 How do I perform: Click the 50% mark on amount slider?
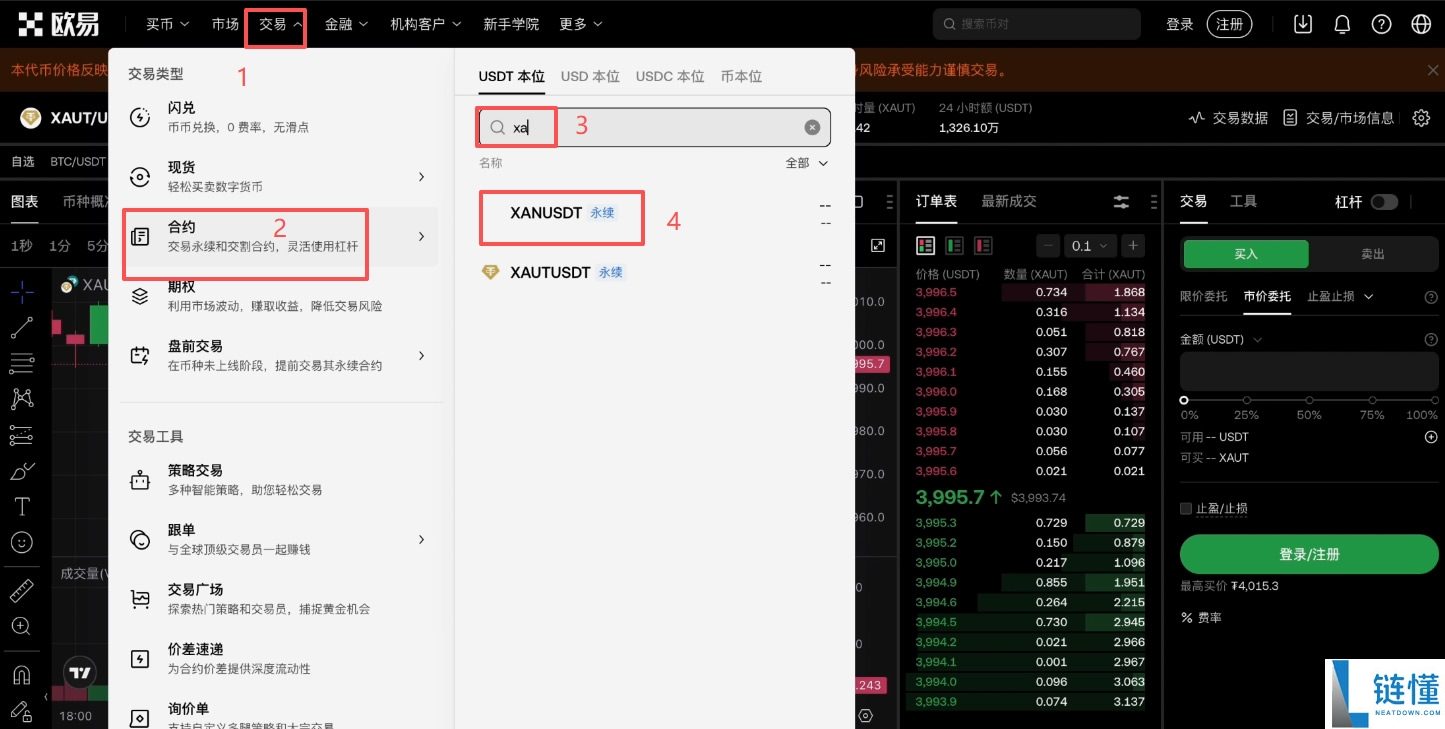pos(1309,400)
